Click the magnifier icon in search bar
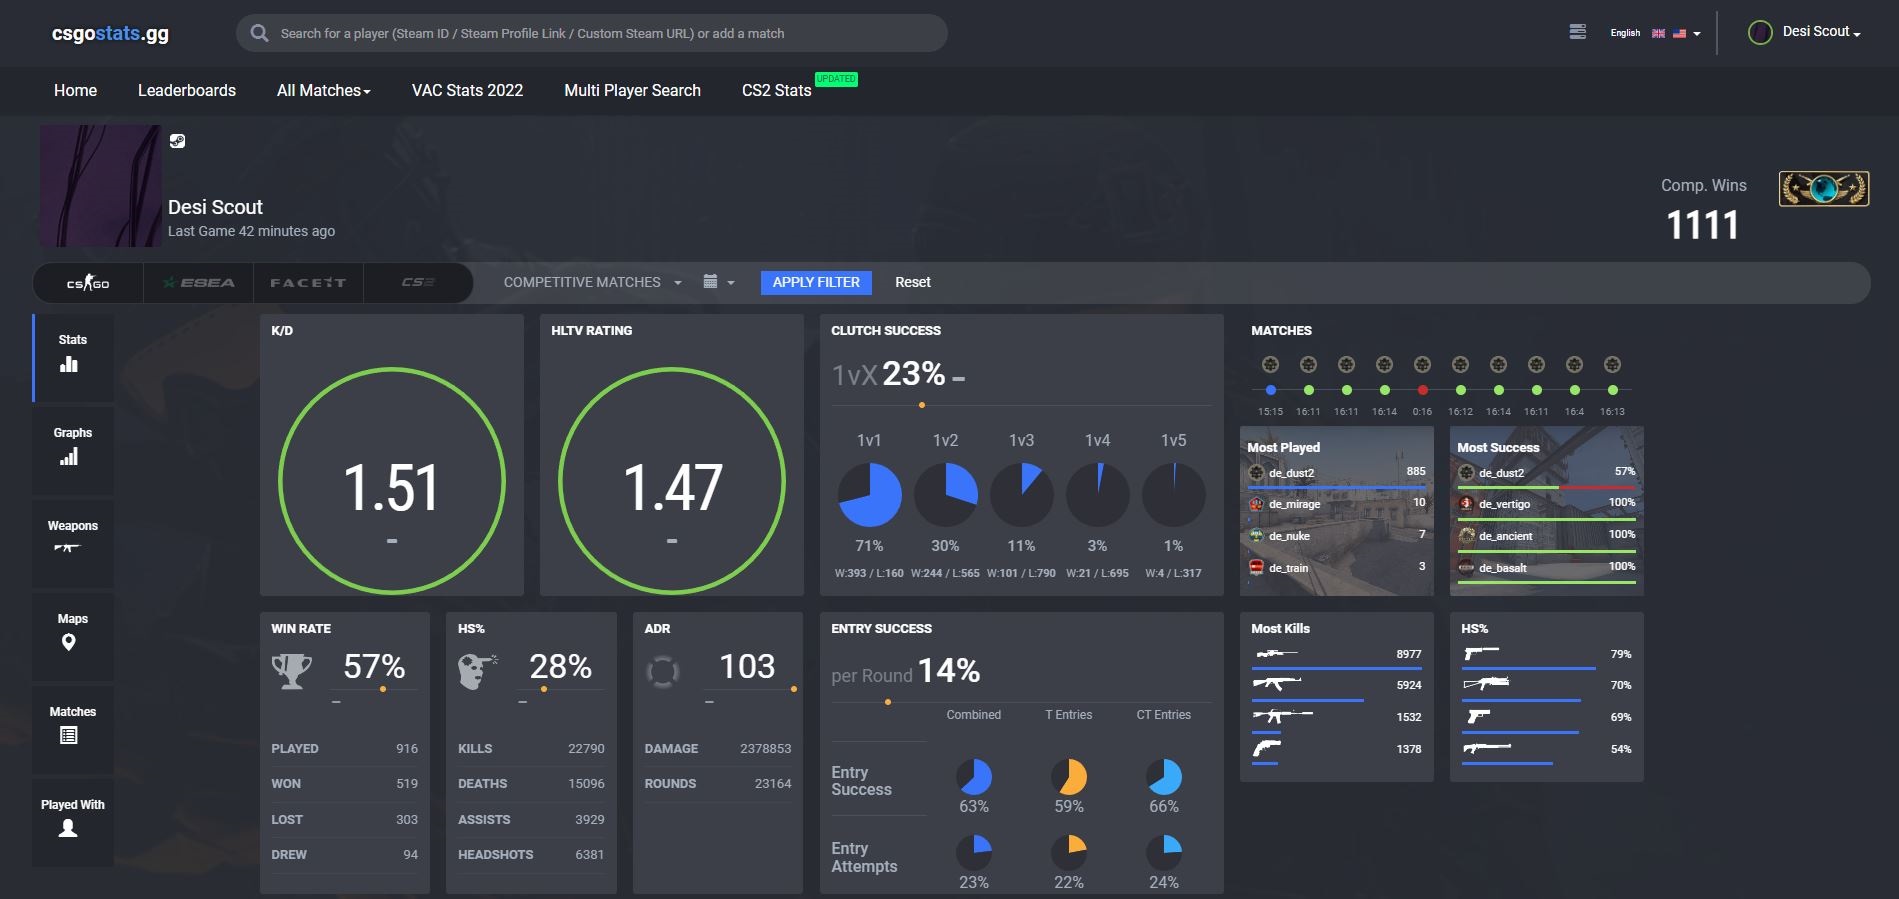 coord(259,33)
